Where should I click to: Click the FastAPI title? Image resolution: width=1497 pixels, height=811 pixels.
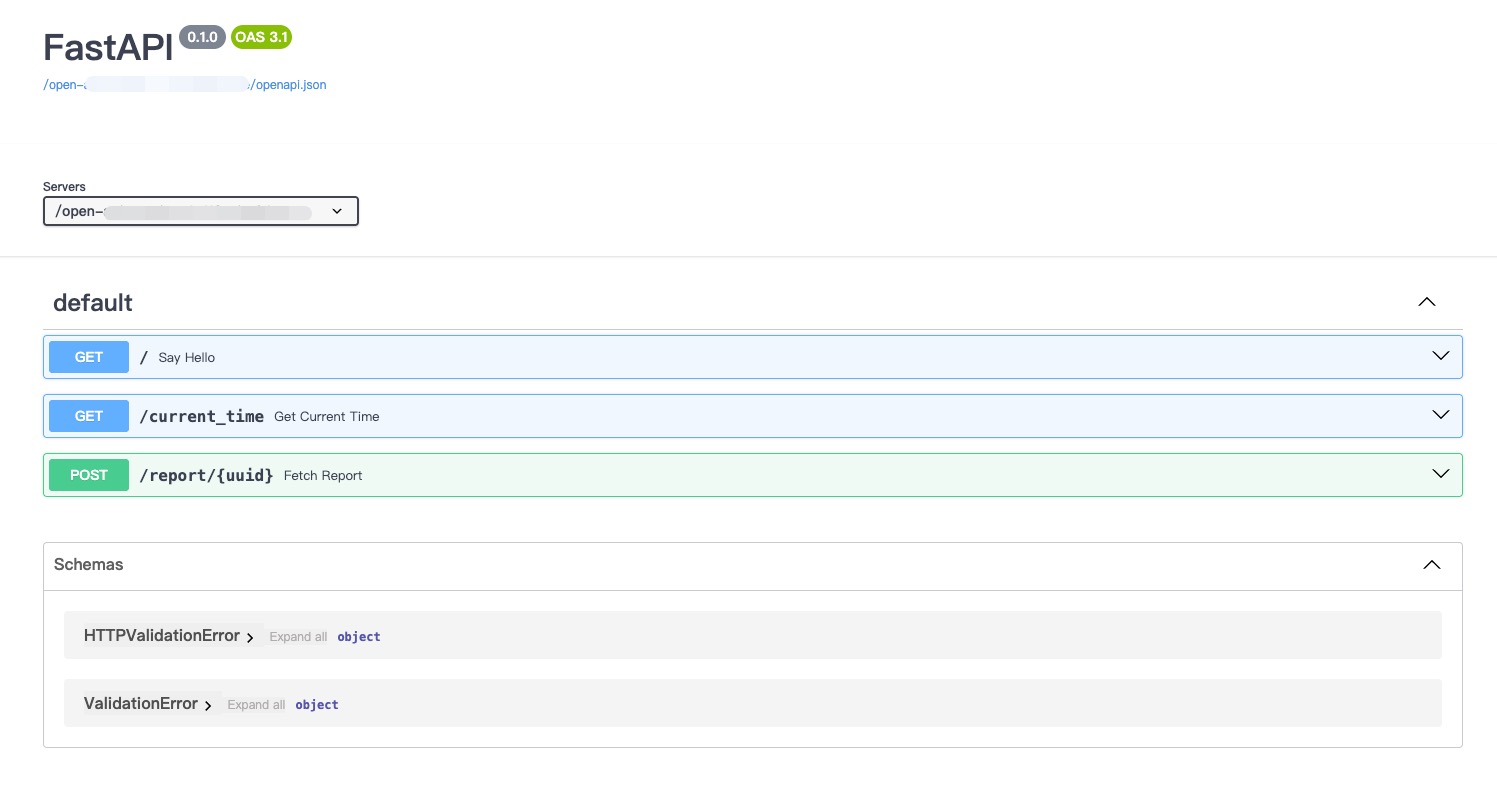coord(108,48)
